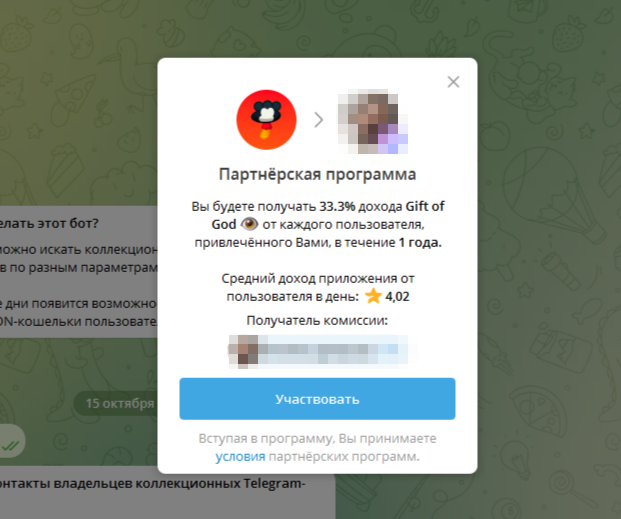This screenshot has height=519, width=621.
Task: Click the bold 1 года duration text
Action: pos(420,242)
